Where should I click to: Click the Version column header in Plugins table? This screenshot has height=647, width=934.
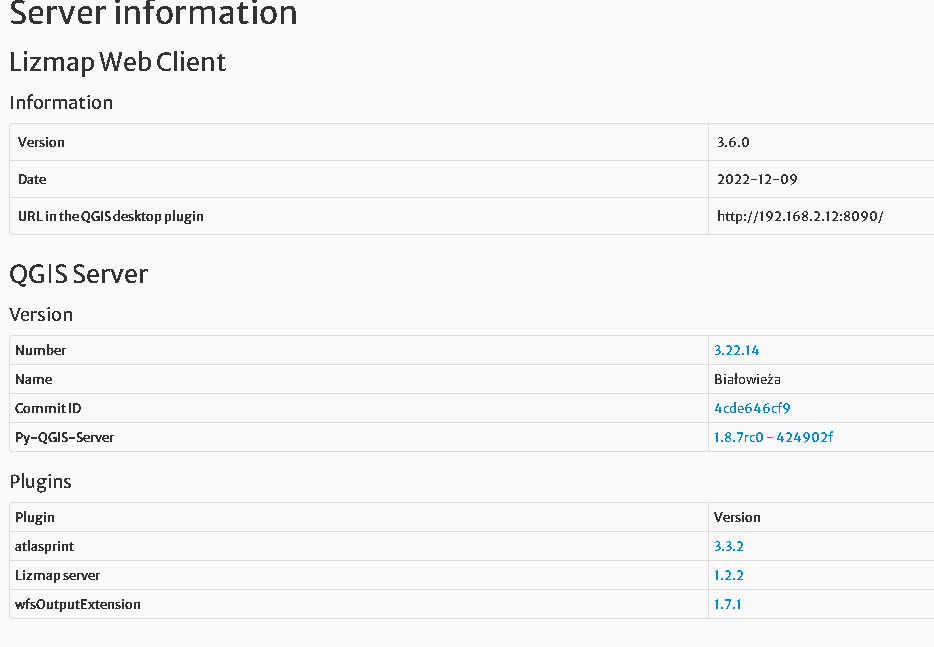tap(737, 517)
